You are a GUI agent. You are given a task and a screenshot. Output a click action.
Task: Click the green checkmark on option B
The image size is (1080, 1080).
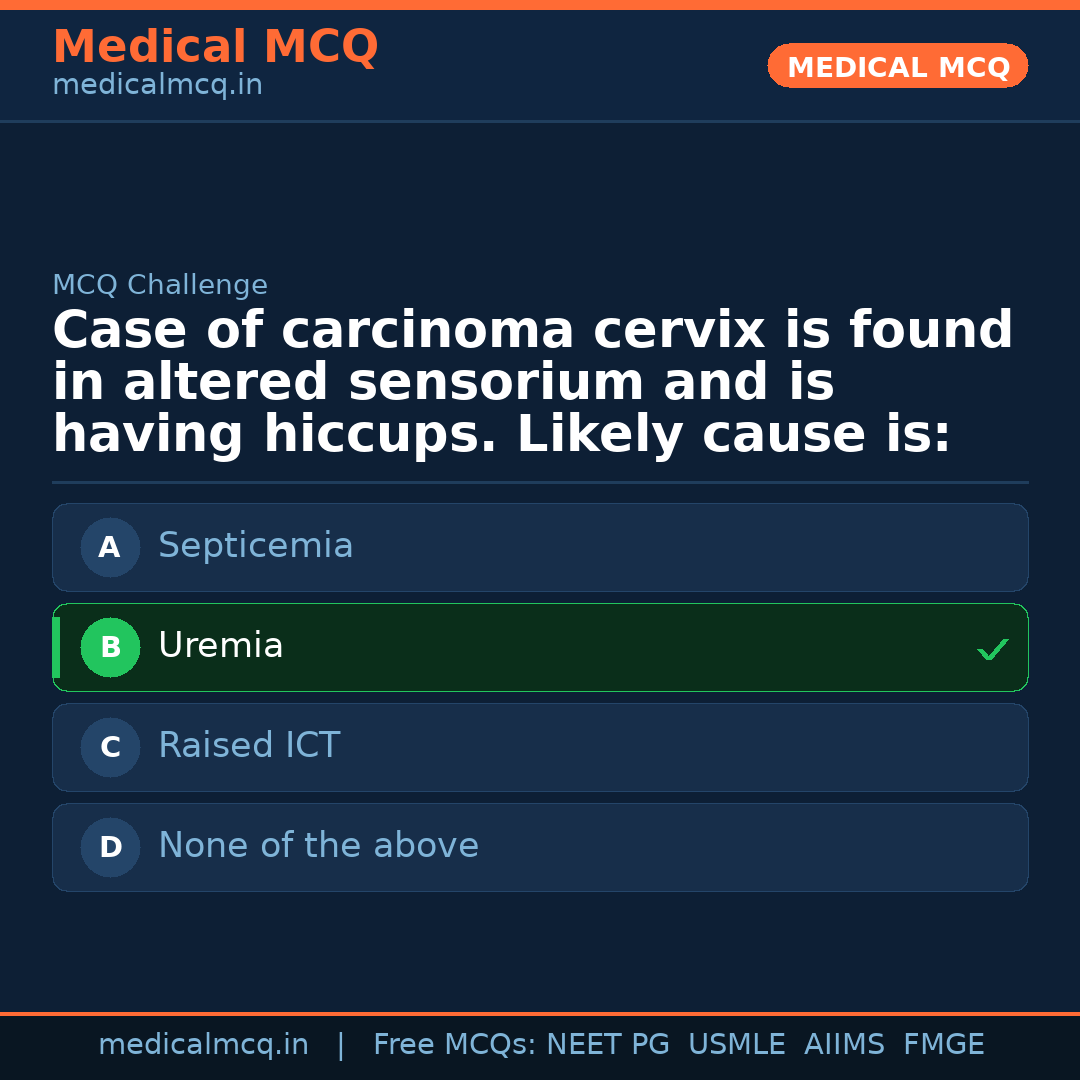coord(992,649)
